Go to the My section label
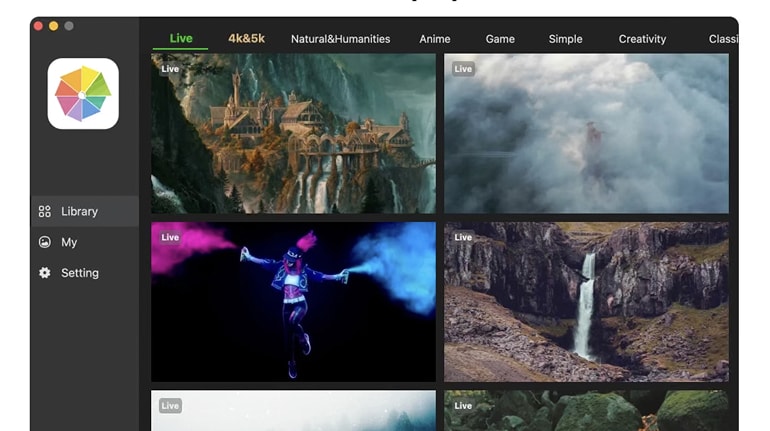Viewport: 770px width, 431px height. (69, 242)
